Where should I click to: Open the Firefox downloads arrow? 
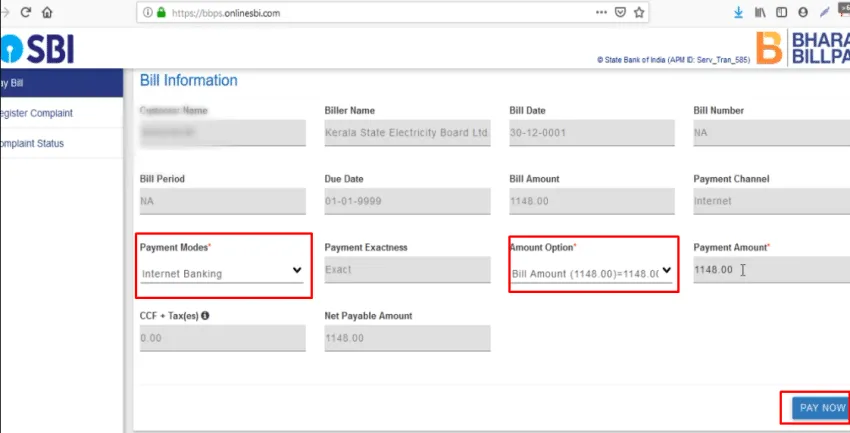[739, 13]
